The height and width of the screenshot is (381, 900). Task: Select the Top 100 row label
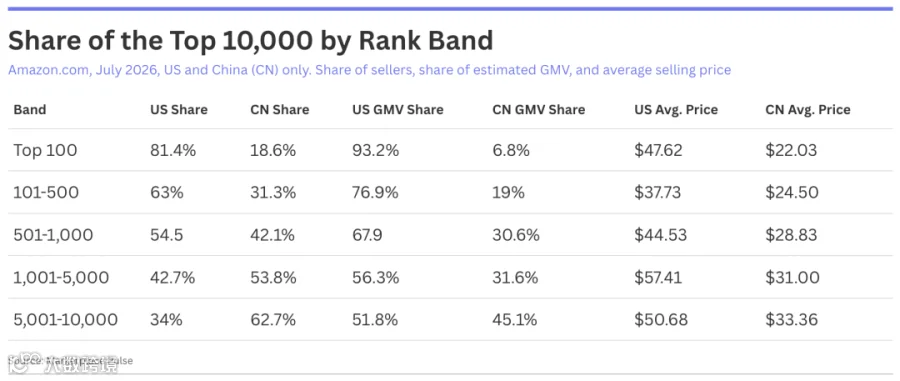45,150
